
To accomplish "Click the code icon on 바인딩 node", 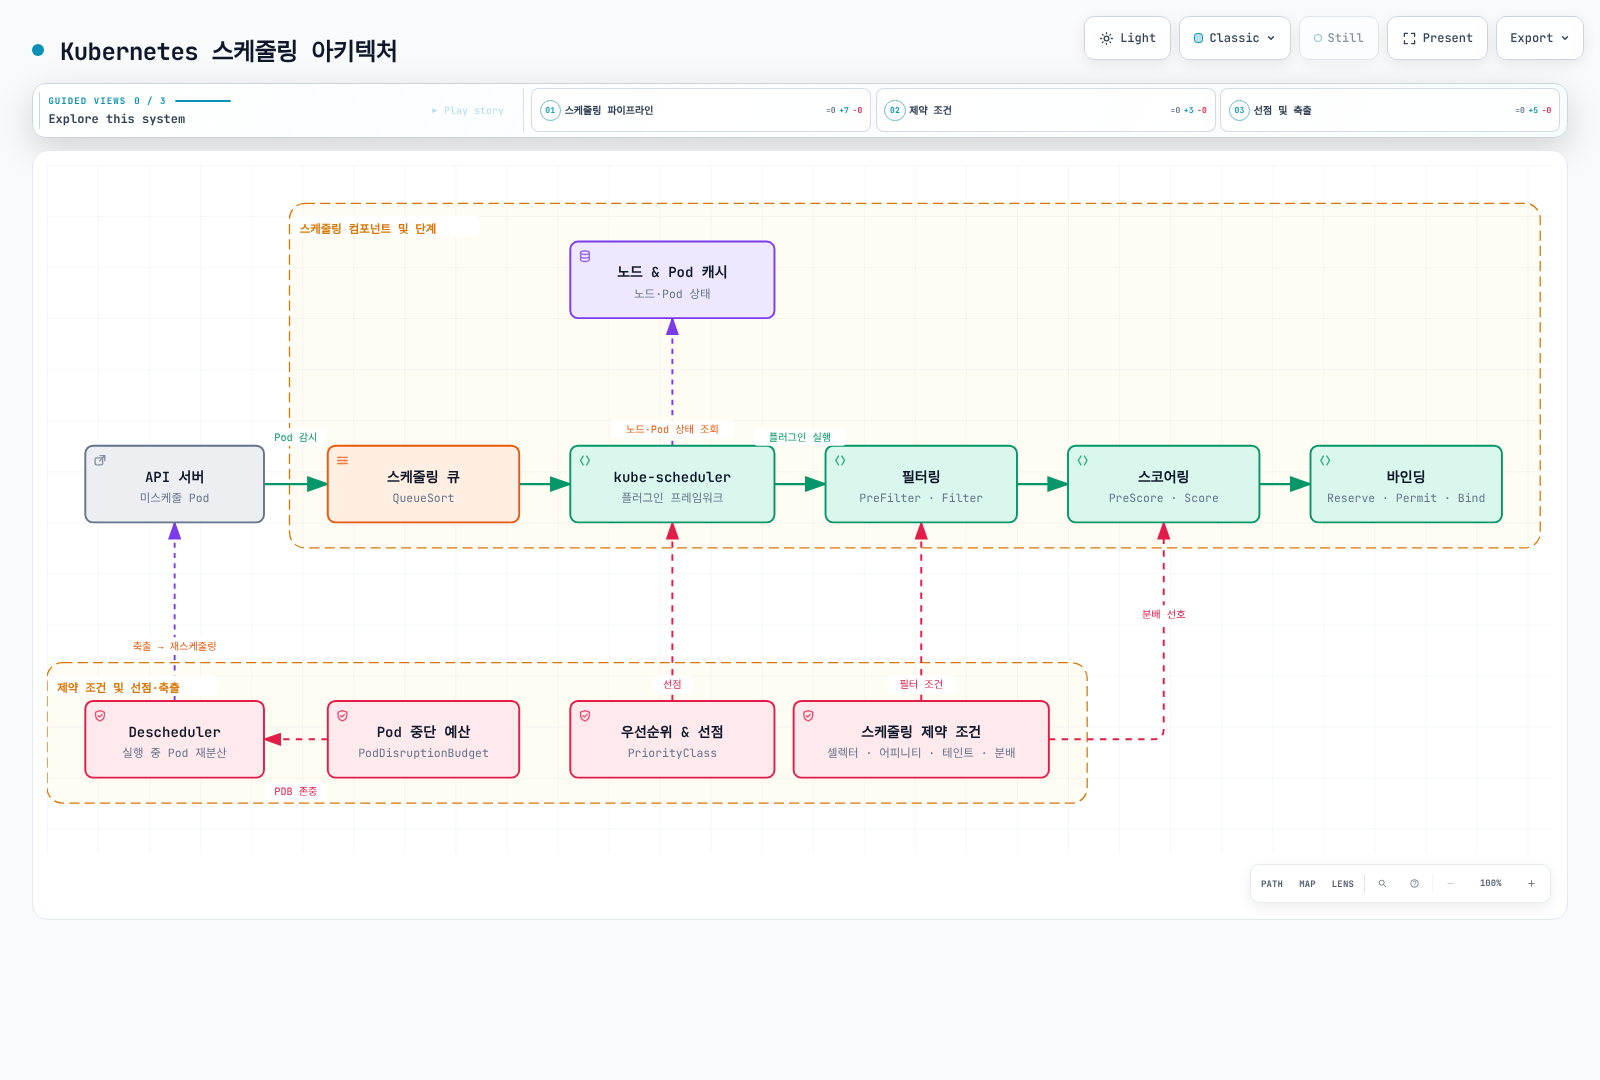I will pos(1325,460).
